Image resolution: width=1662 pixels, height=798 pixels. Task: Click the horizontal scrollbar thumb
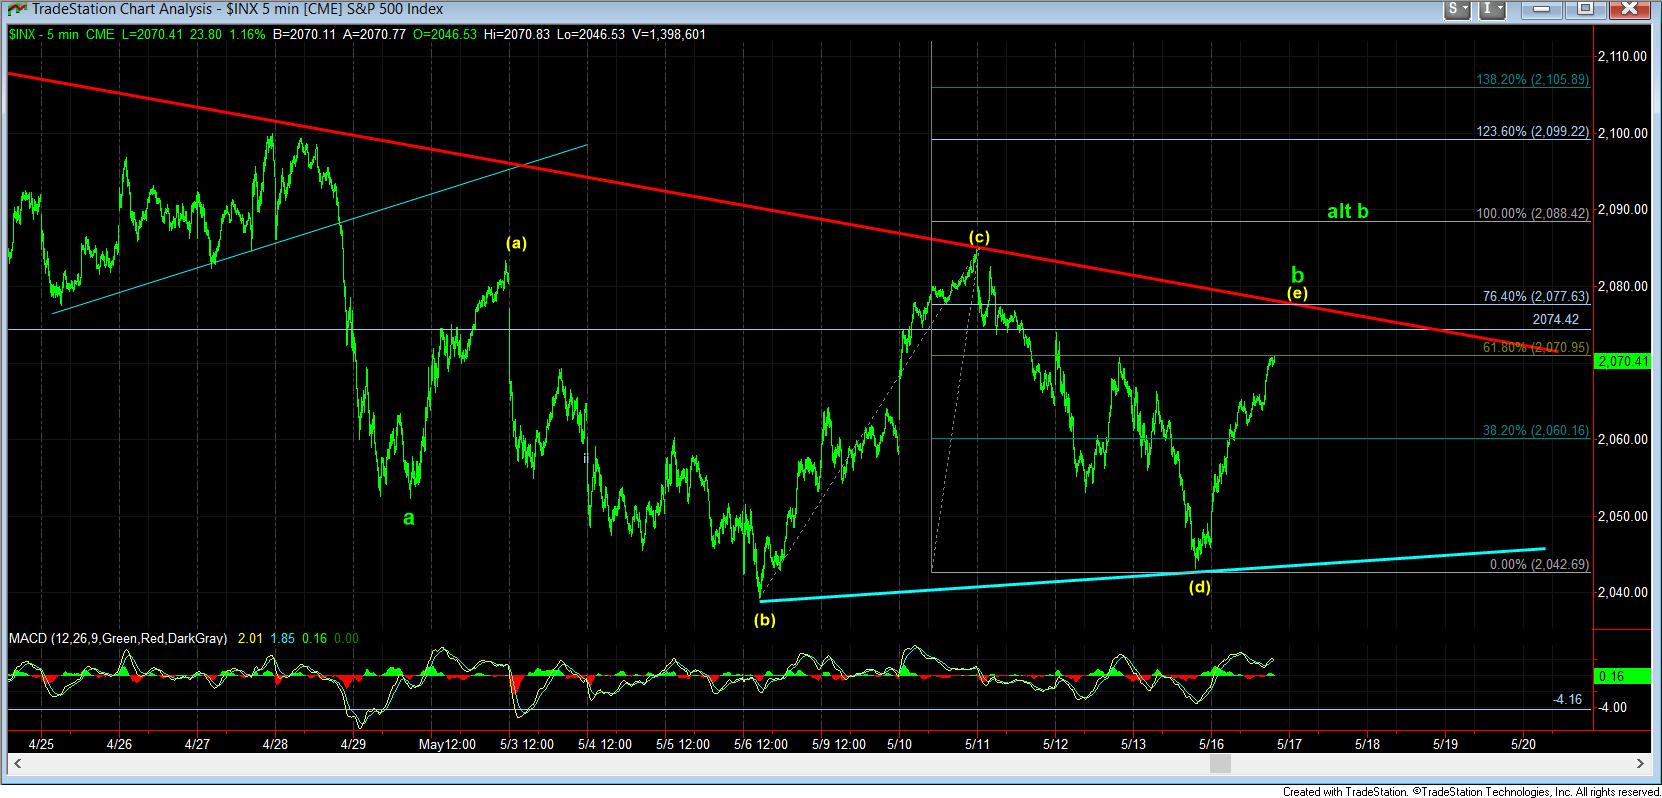coord(1220,764)
